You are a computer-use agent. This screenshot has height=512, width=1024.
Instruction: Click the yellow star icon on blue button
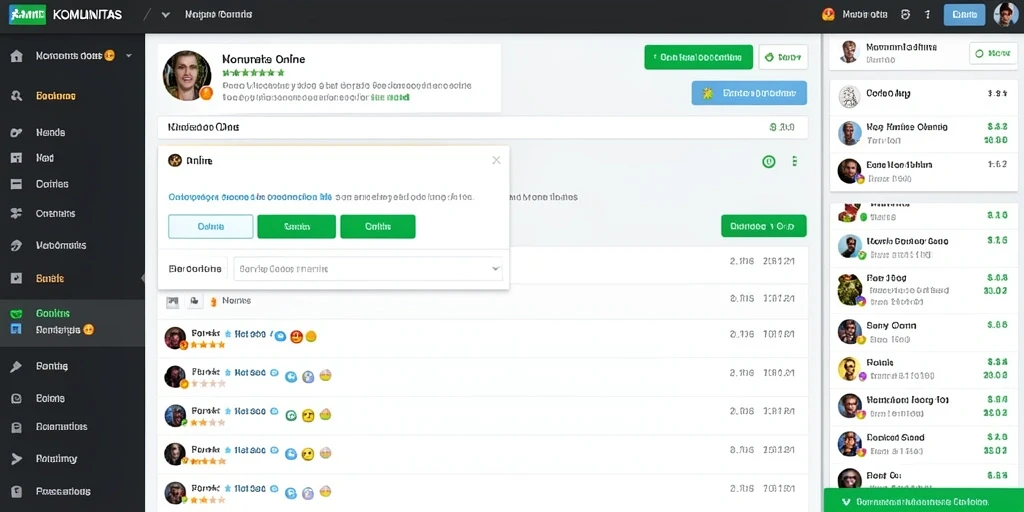tap(707, 94)
